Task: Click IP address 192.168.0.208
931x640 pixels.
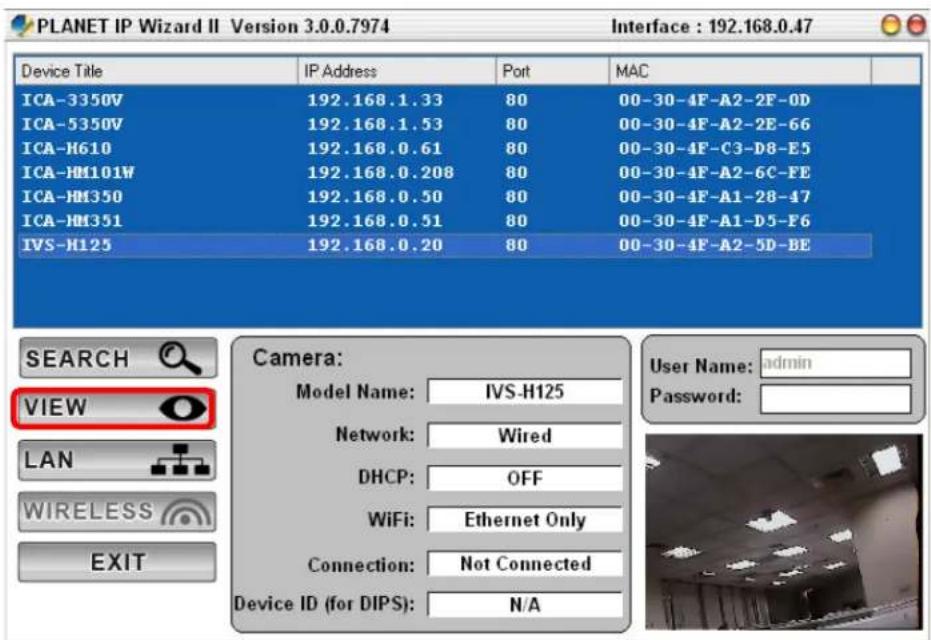Action: 381,173
